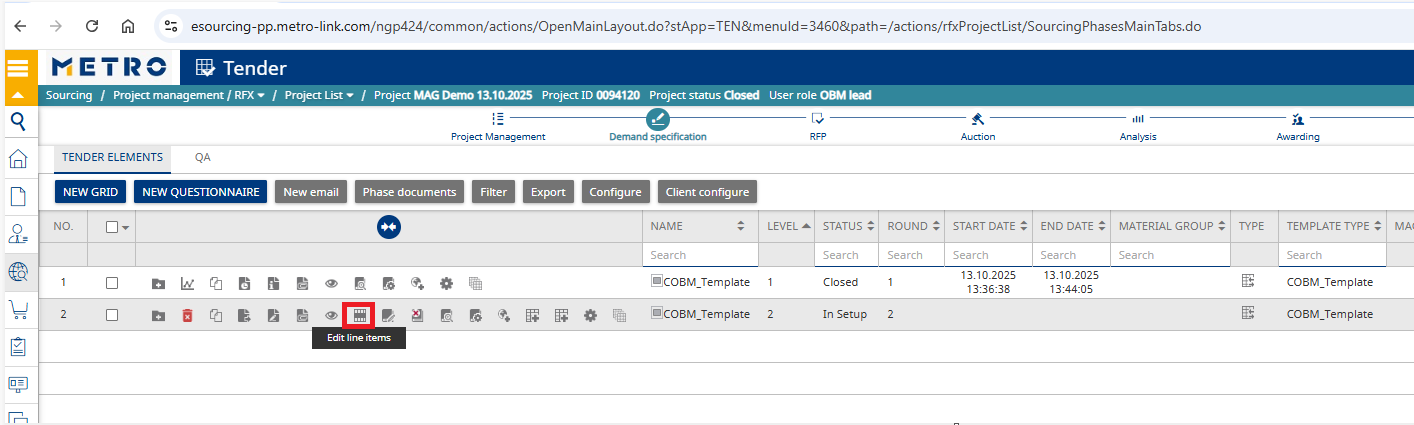The height and width of the screenshot is (425, 1414).
Task: Toggle the eye visibility icon in row 1
Action: click(331, 283)
